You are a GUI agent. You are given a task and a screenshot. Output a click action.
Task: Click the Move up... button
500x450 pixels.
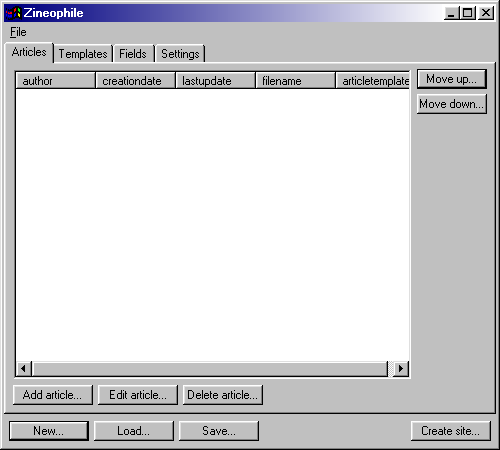pos(452,79)
